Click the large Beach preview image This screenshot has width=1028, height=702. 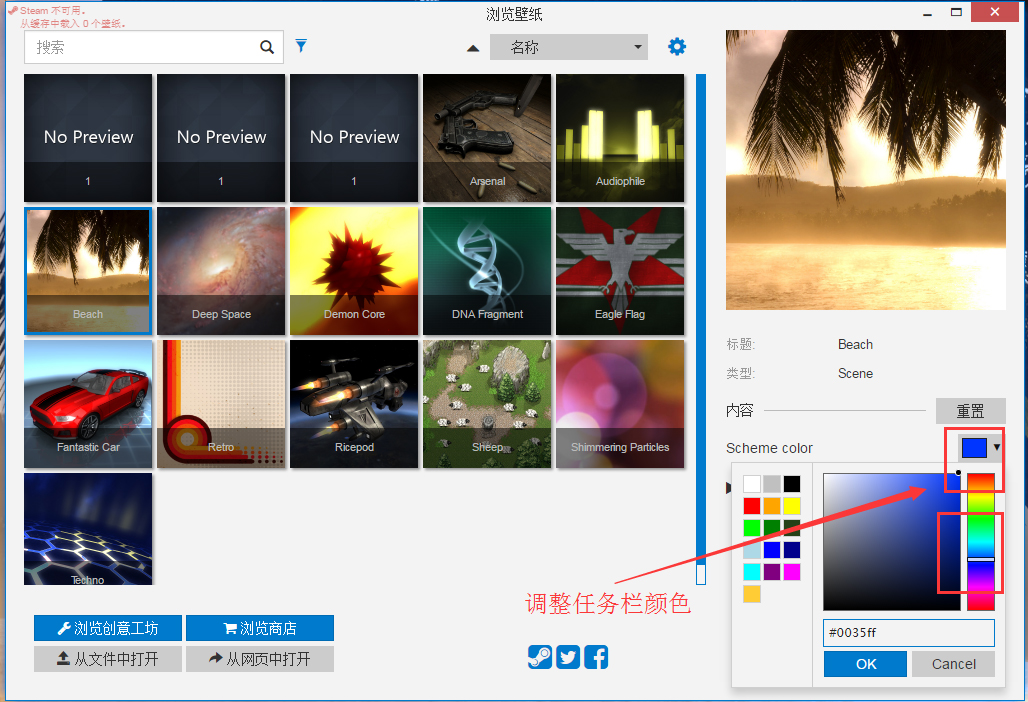pyautogui.click(x=865, y=170)
